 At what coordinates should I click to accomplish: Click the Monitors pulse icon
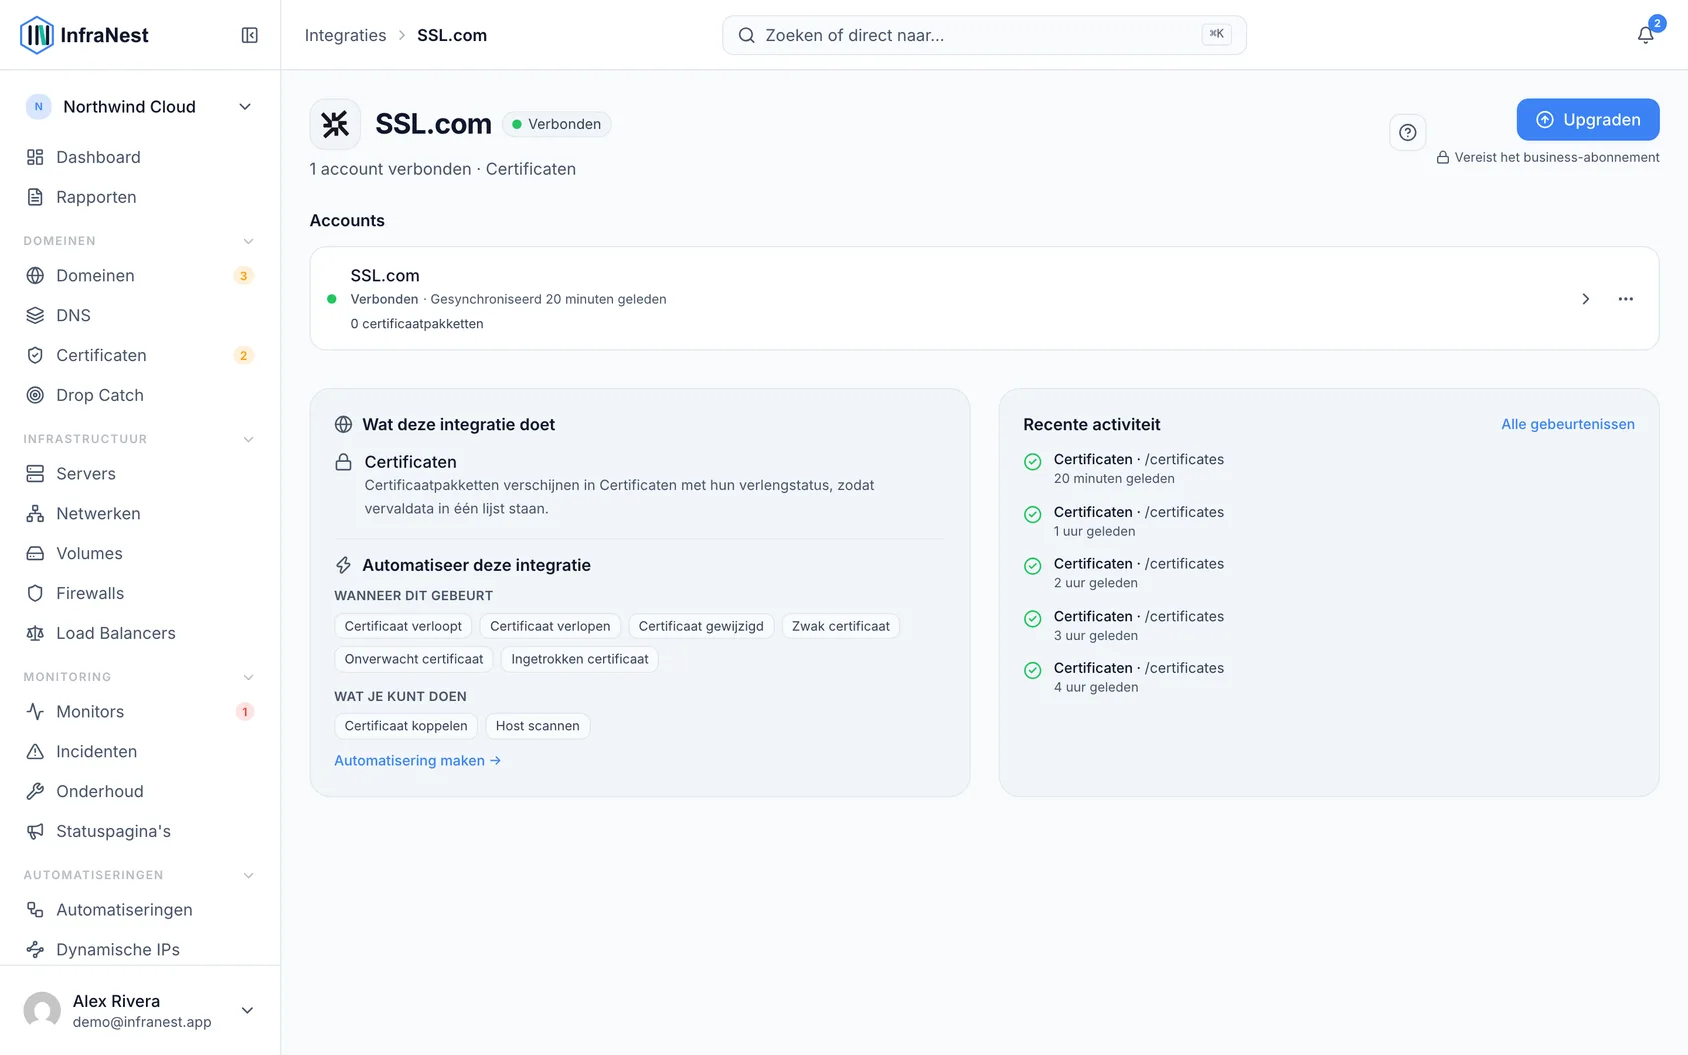point(35,711)
